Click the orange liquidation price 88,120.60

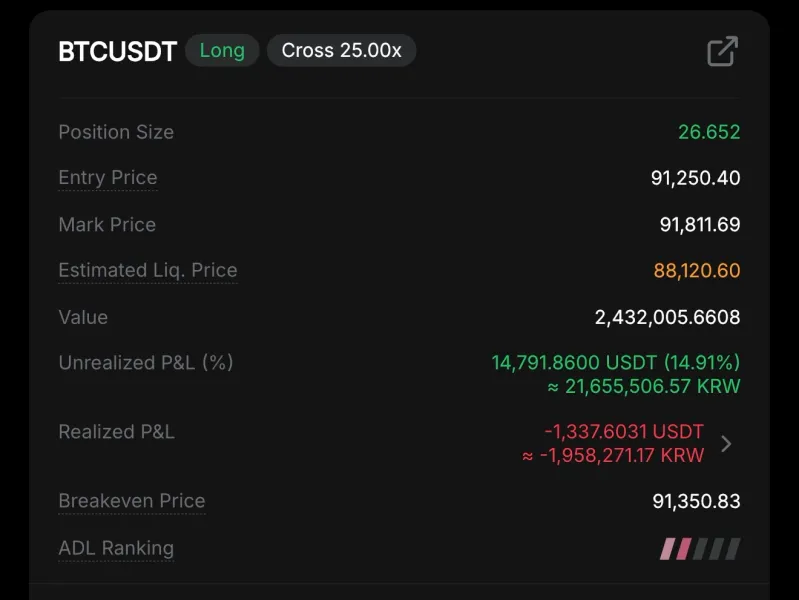click(697, 271)
